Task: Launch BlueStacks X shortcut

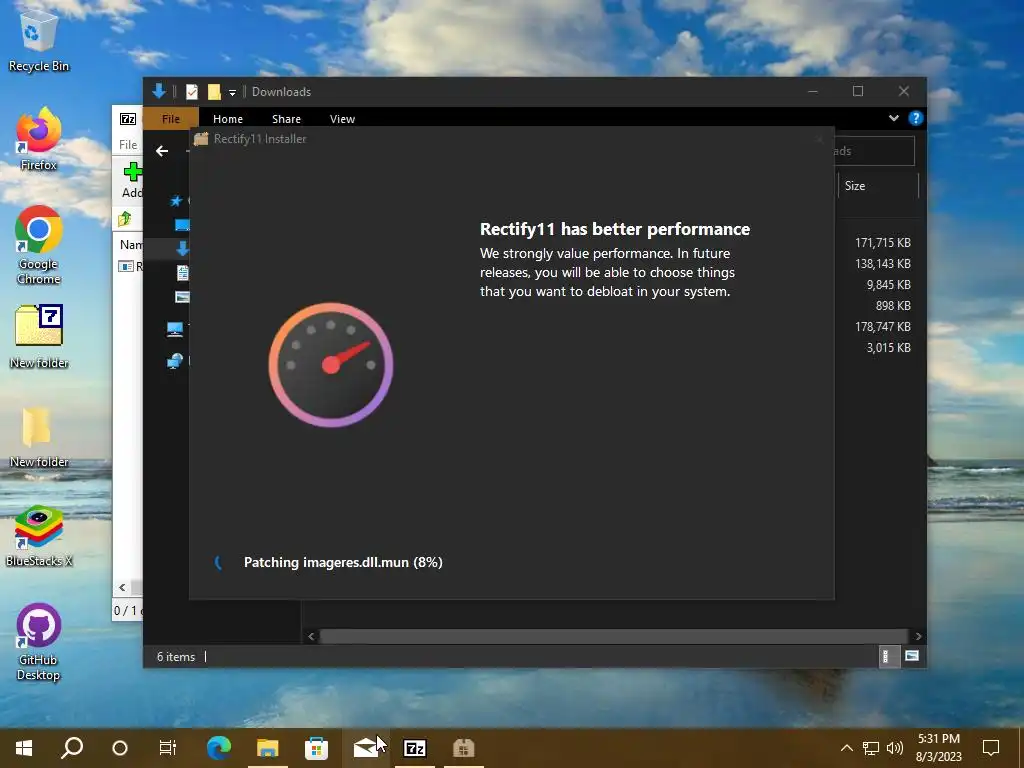Action: 39,536
